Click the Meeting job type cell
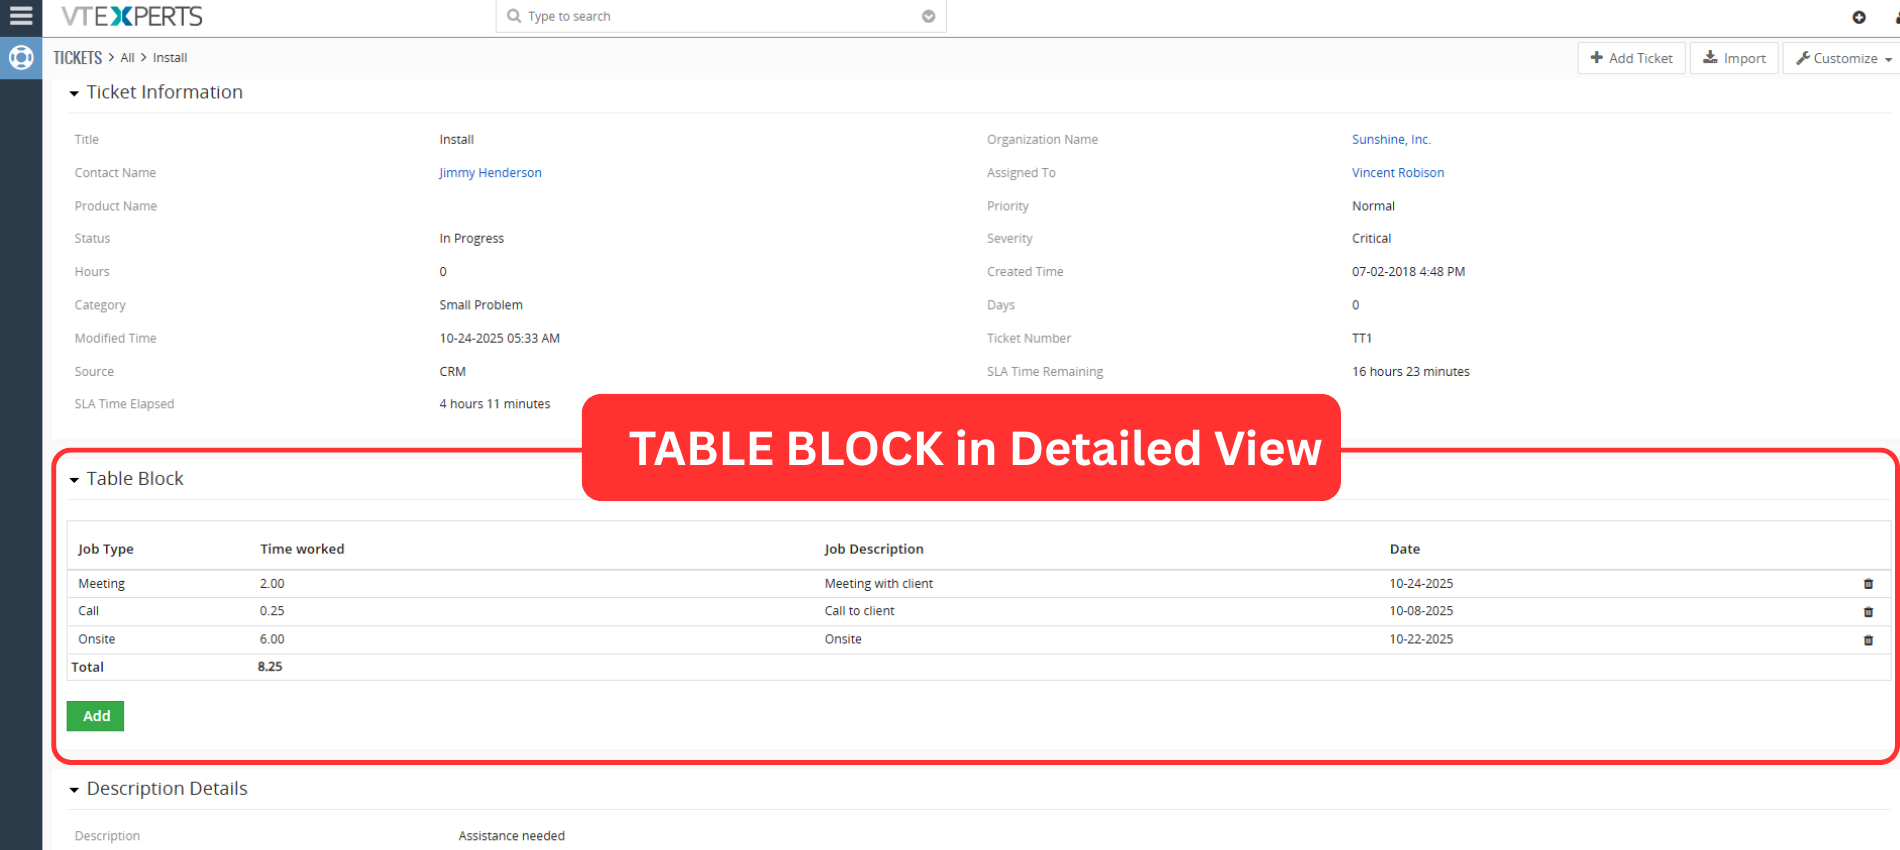The height and width of the screenshot is (850, 1900). click(x=102, y=584)
